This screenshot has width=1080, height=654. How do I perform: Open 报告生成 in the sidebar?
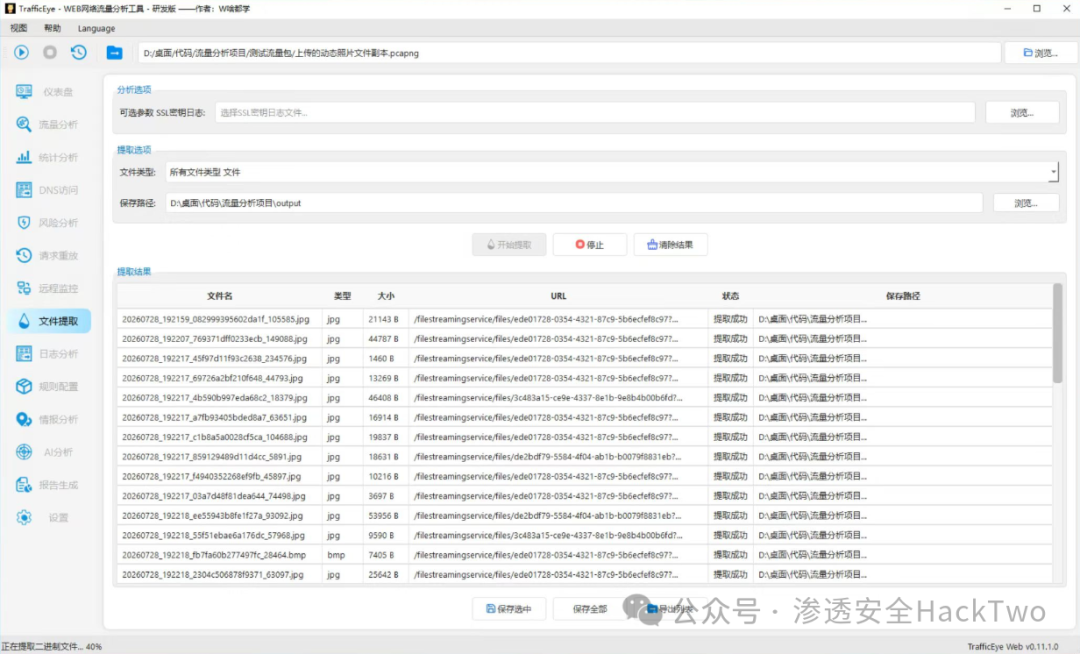(x=49, y=485)
